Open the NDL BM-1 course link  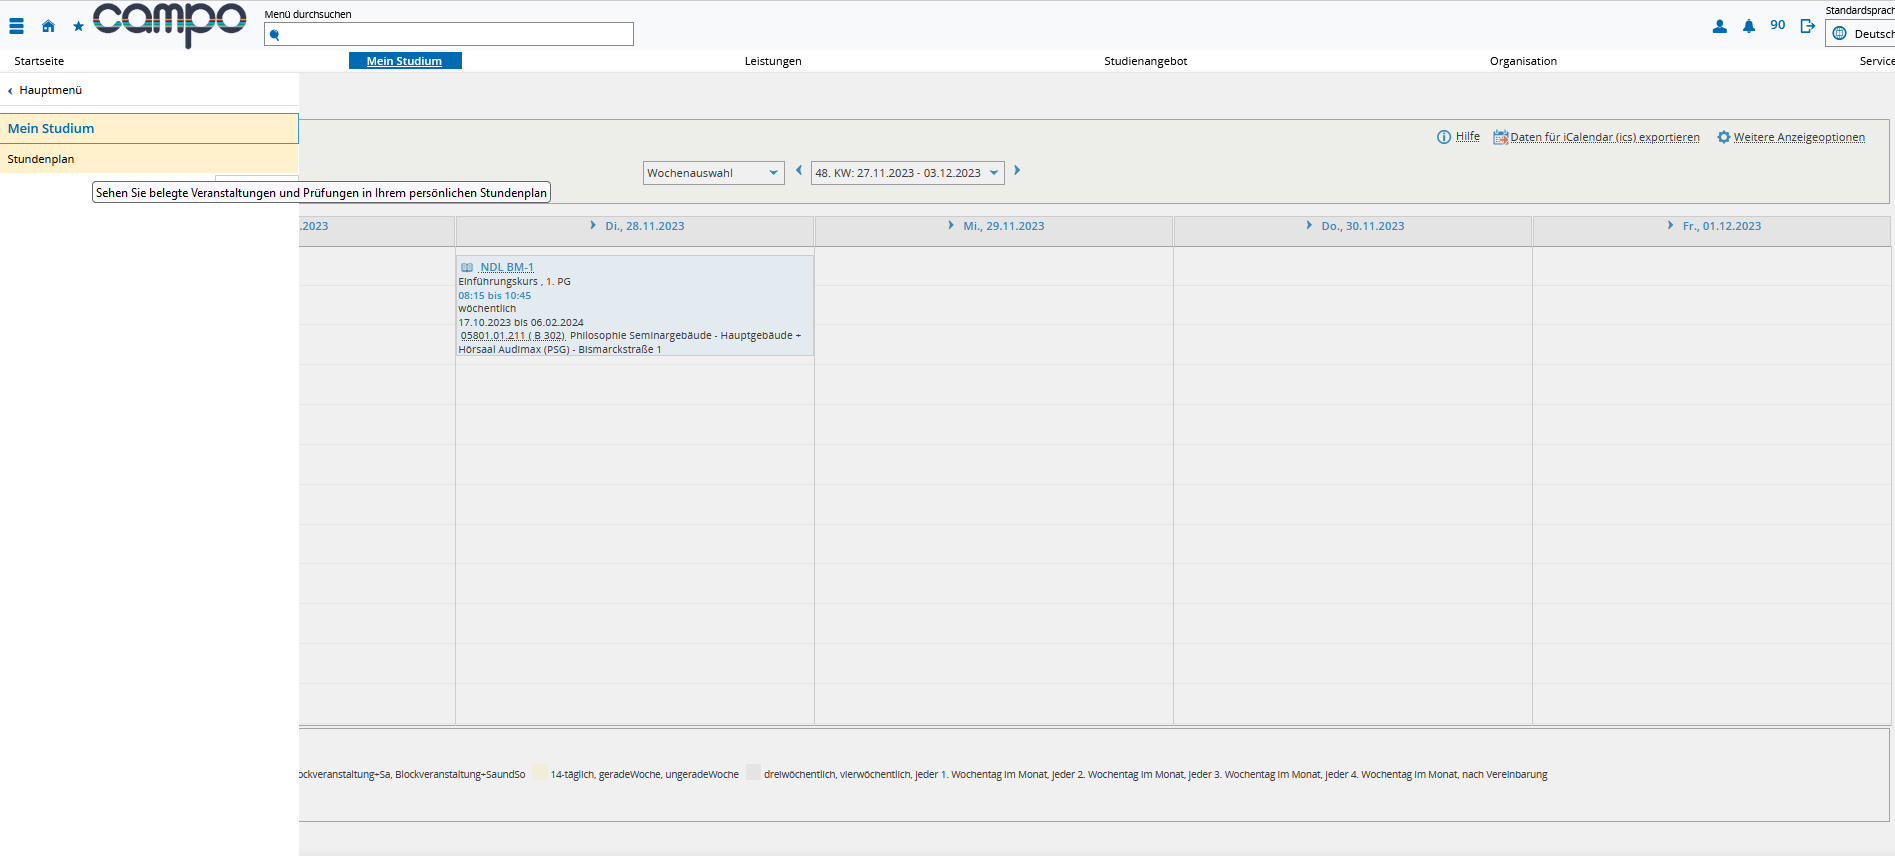tap(506, 267)
